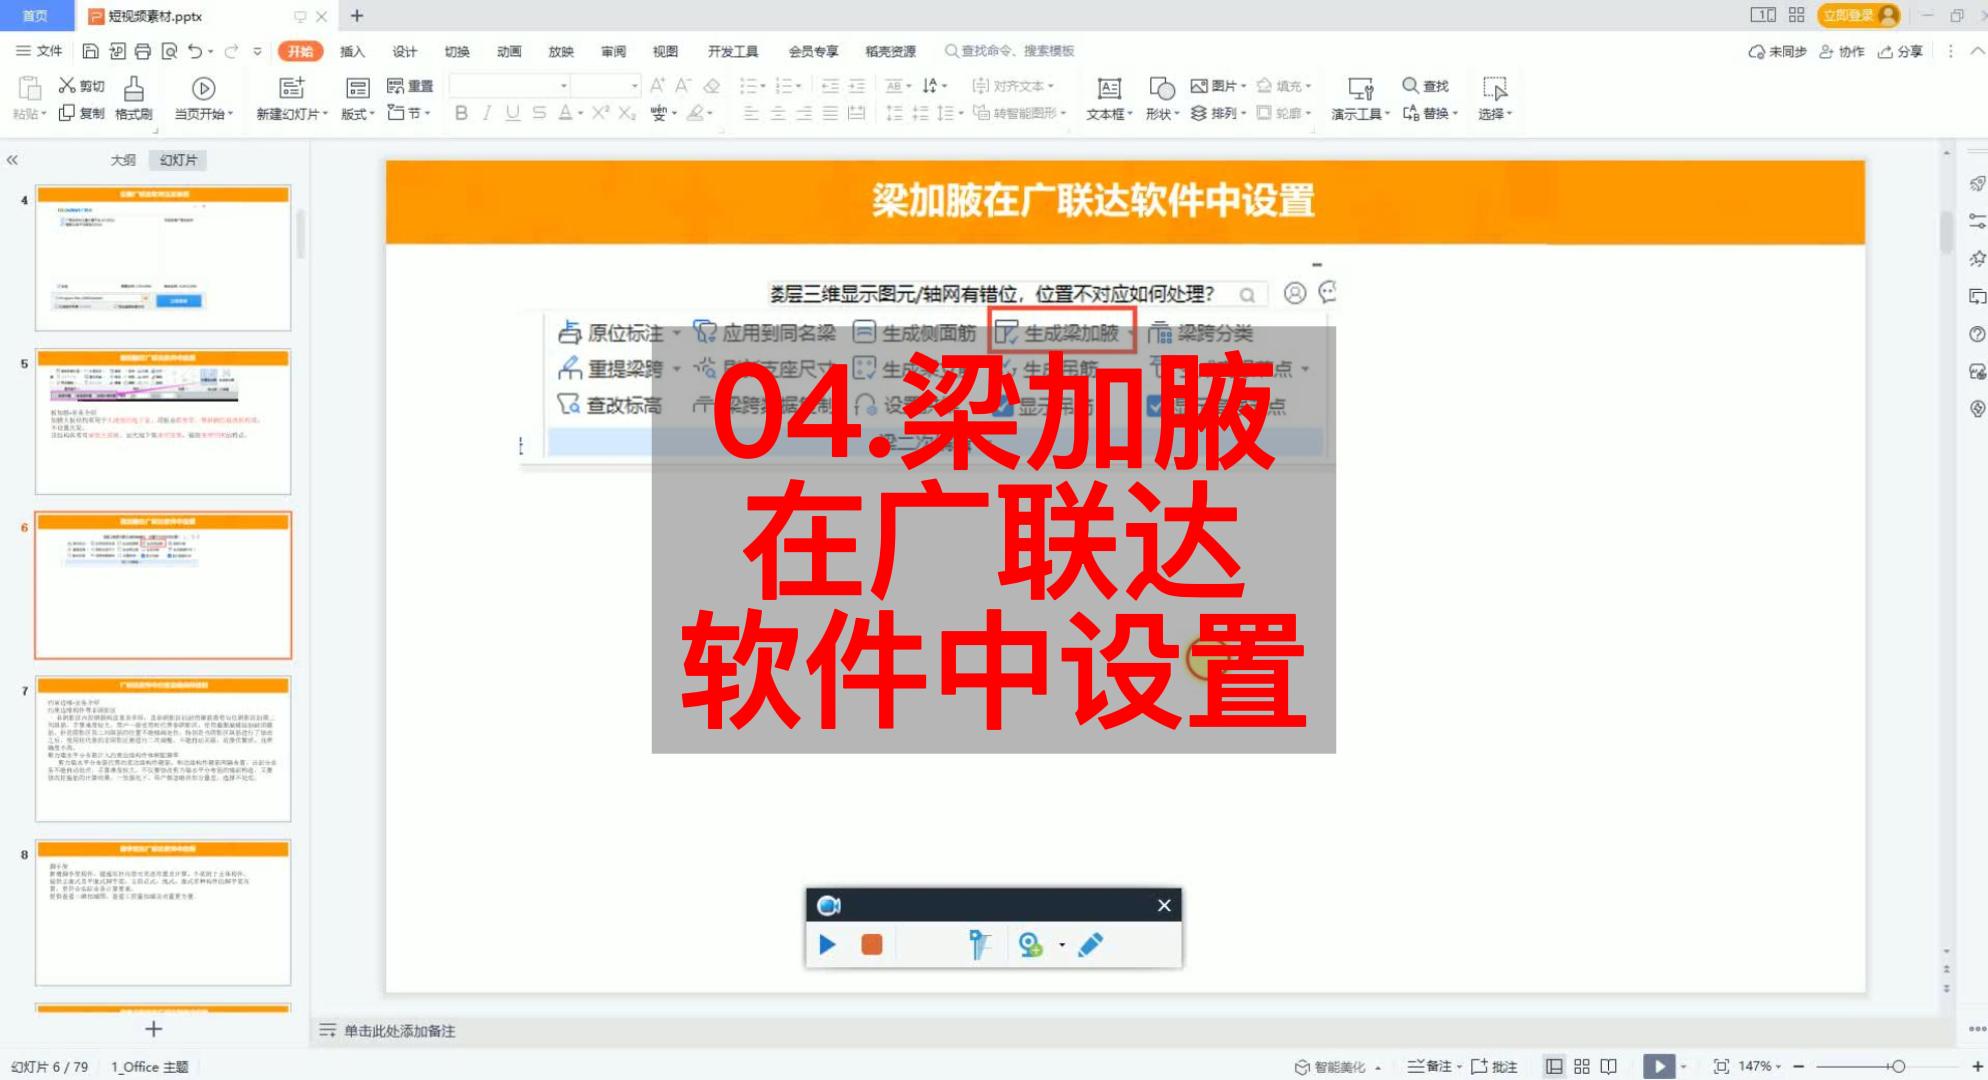
Task: Click the 新建幻灯片 new slide icon
Action: 291,88
